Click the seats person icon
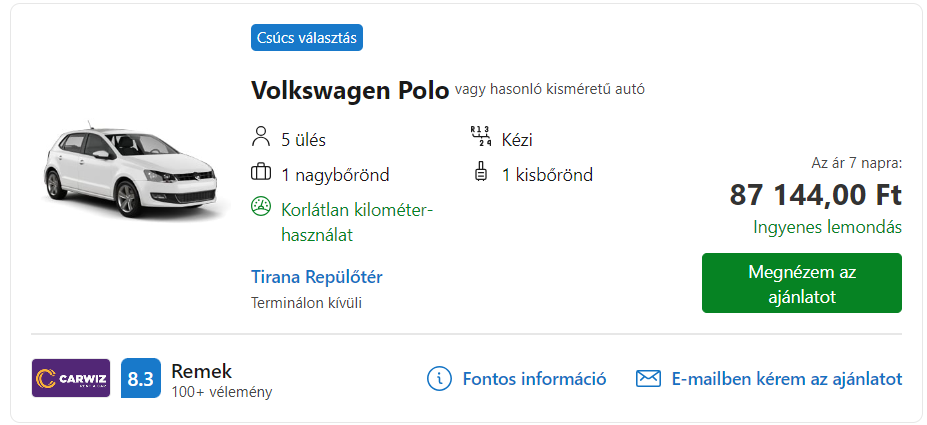This screenshot has width=927, height=425. [x=260, y=136]
